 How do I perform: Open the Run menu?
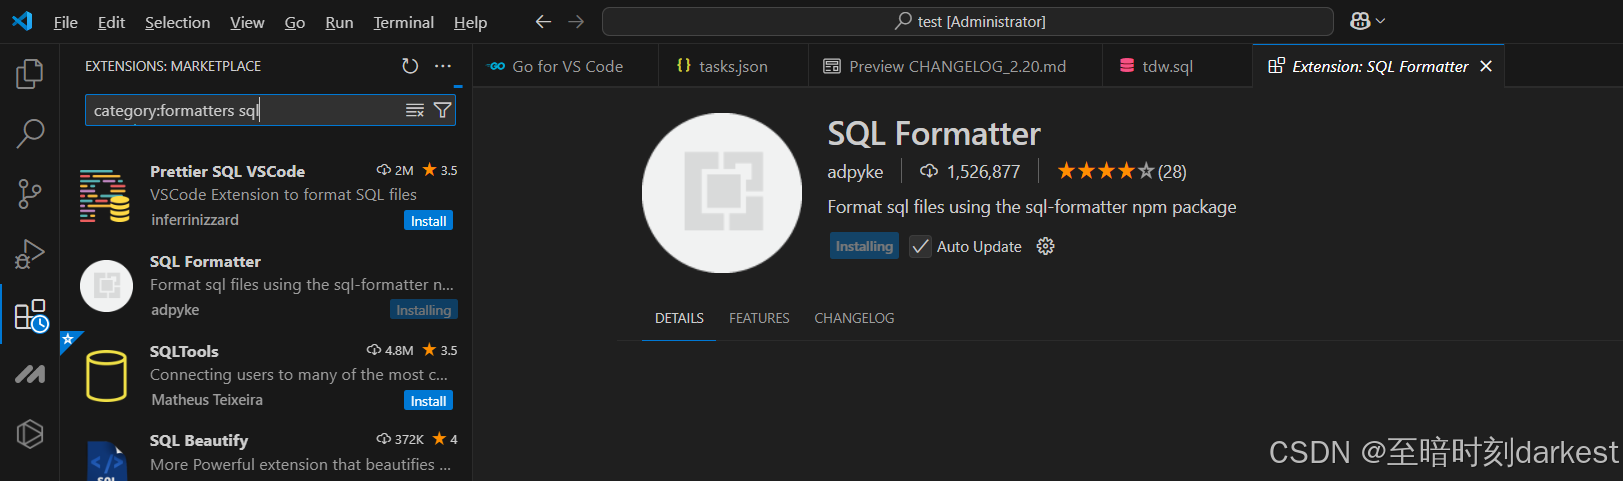click(x=339, y=22)
